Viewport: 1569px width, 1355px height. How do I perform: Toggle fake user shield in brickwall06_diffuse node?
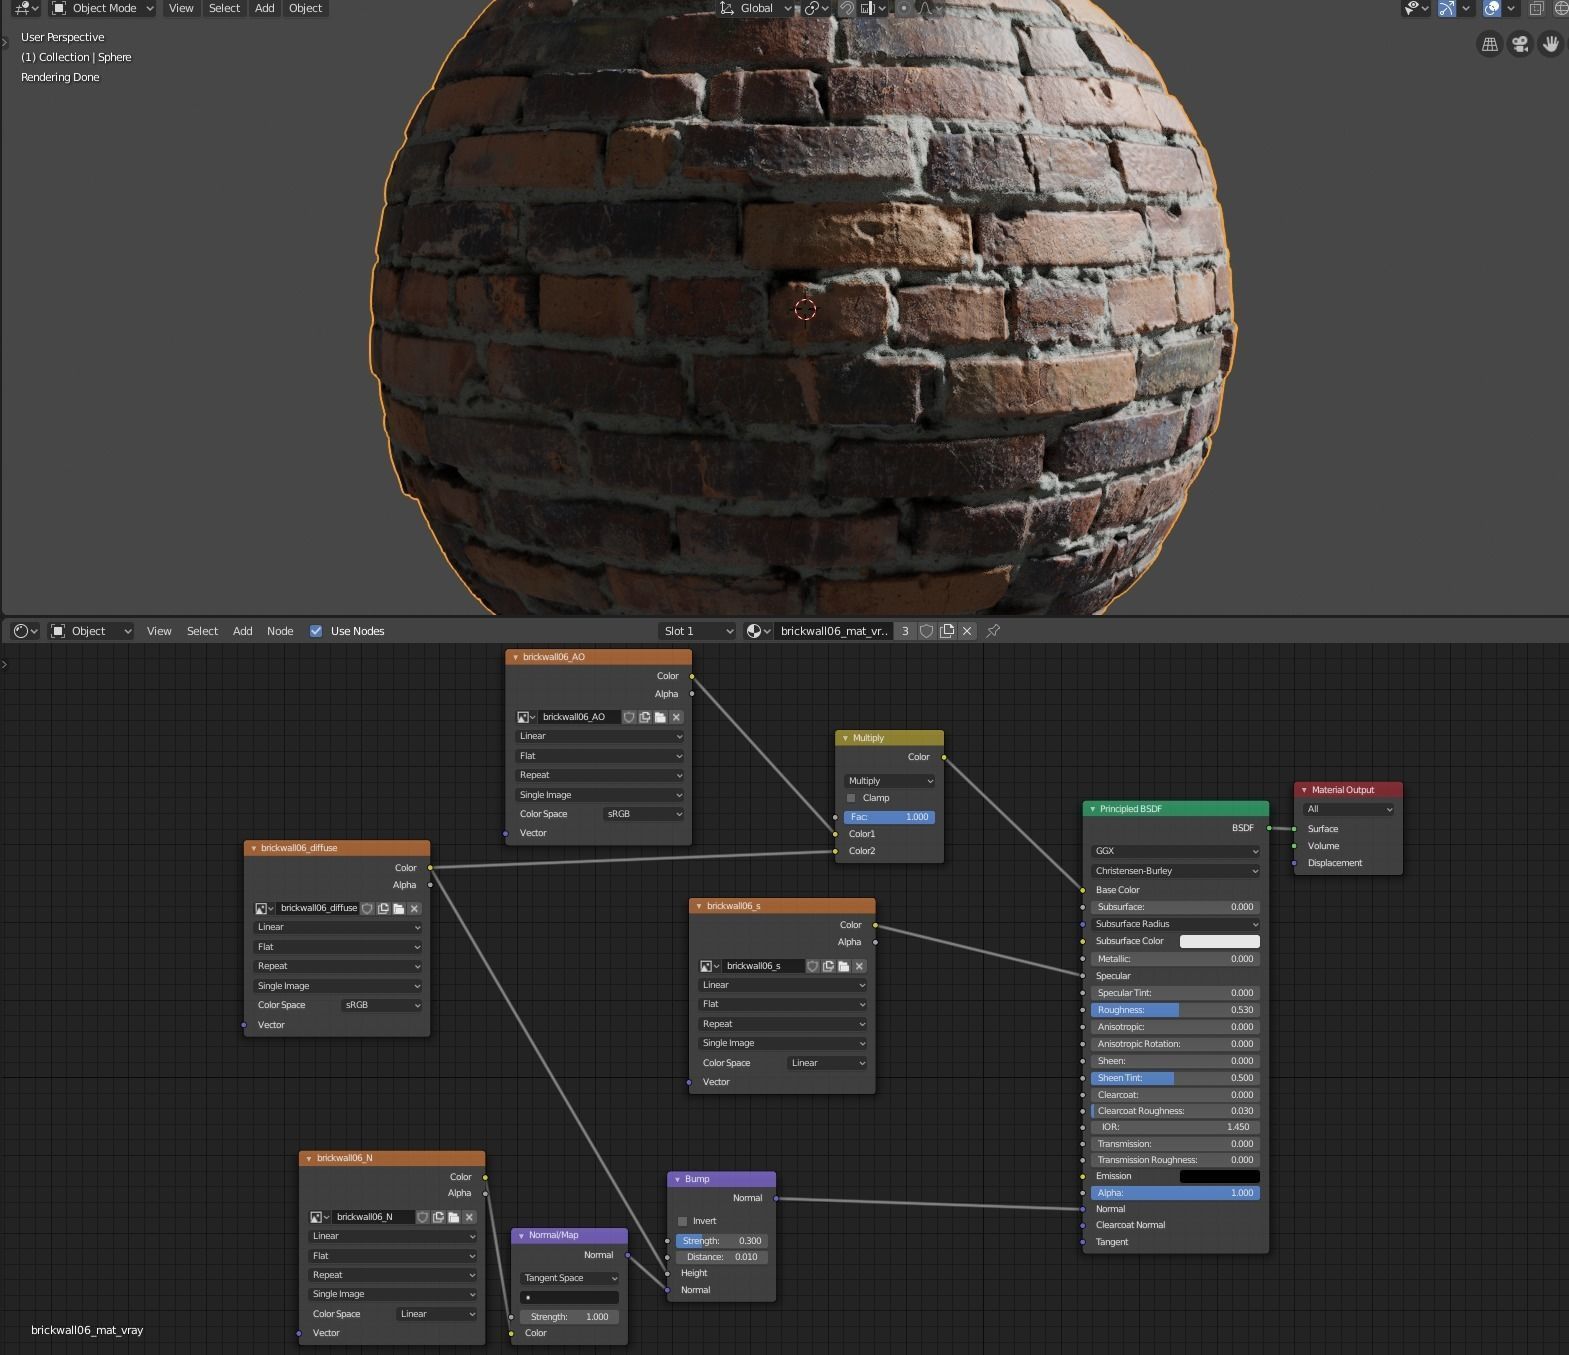coord(367,908)
